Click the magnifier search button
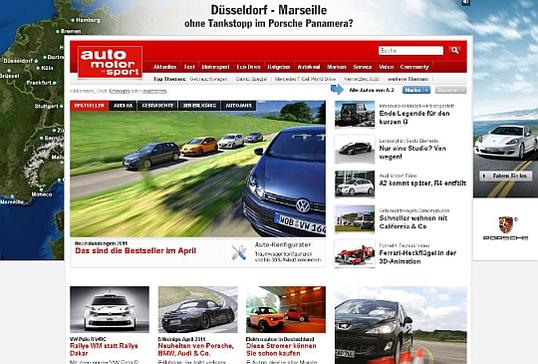Image resolution: width=538 pixels, height=364 pixels. 455,50
